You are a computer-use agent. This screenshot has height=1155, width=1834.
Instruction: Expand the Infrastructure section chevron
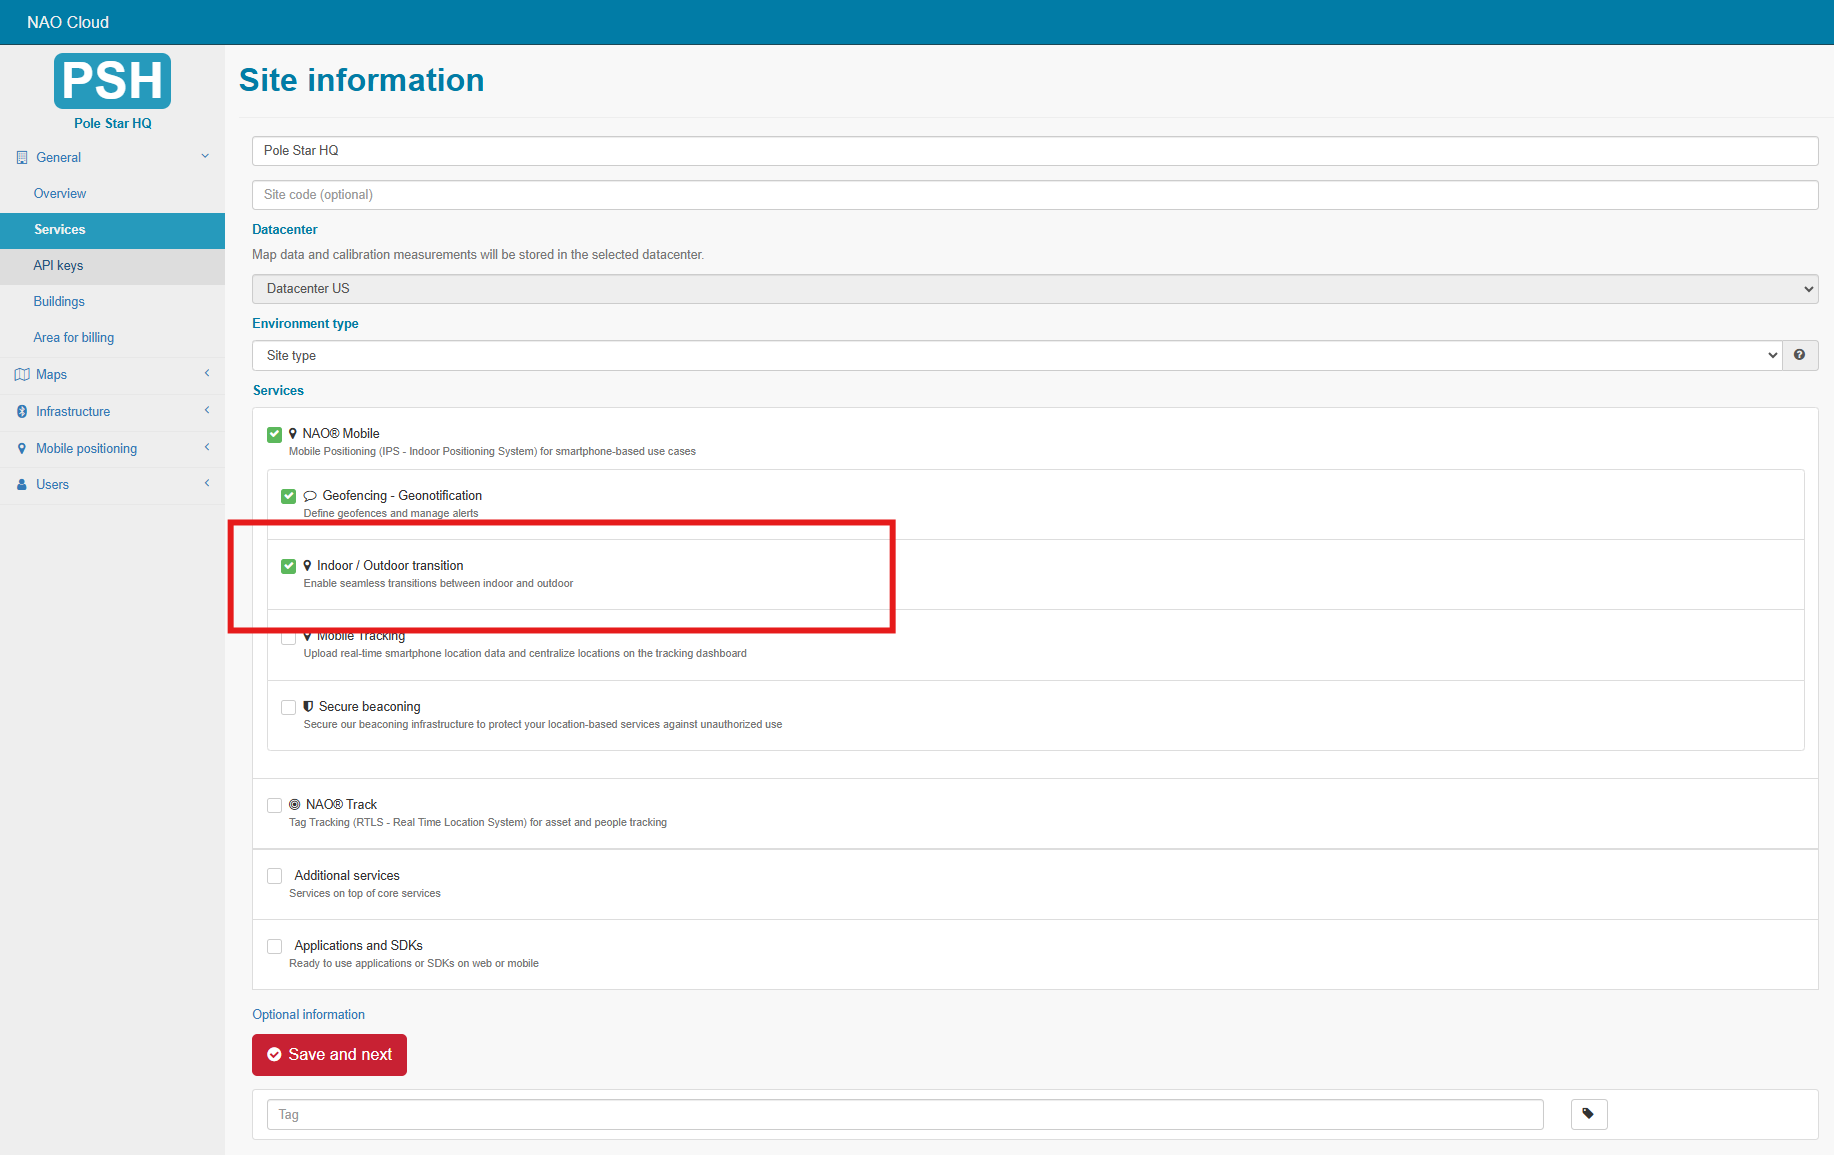tap(207, 410)
